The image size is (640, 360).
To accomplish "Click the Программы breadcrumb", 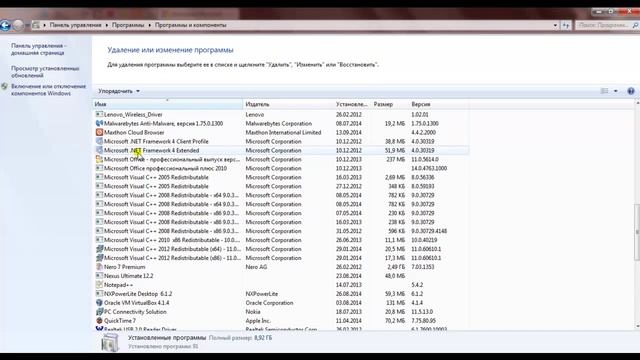I will point(128,25).
